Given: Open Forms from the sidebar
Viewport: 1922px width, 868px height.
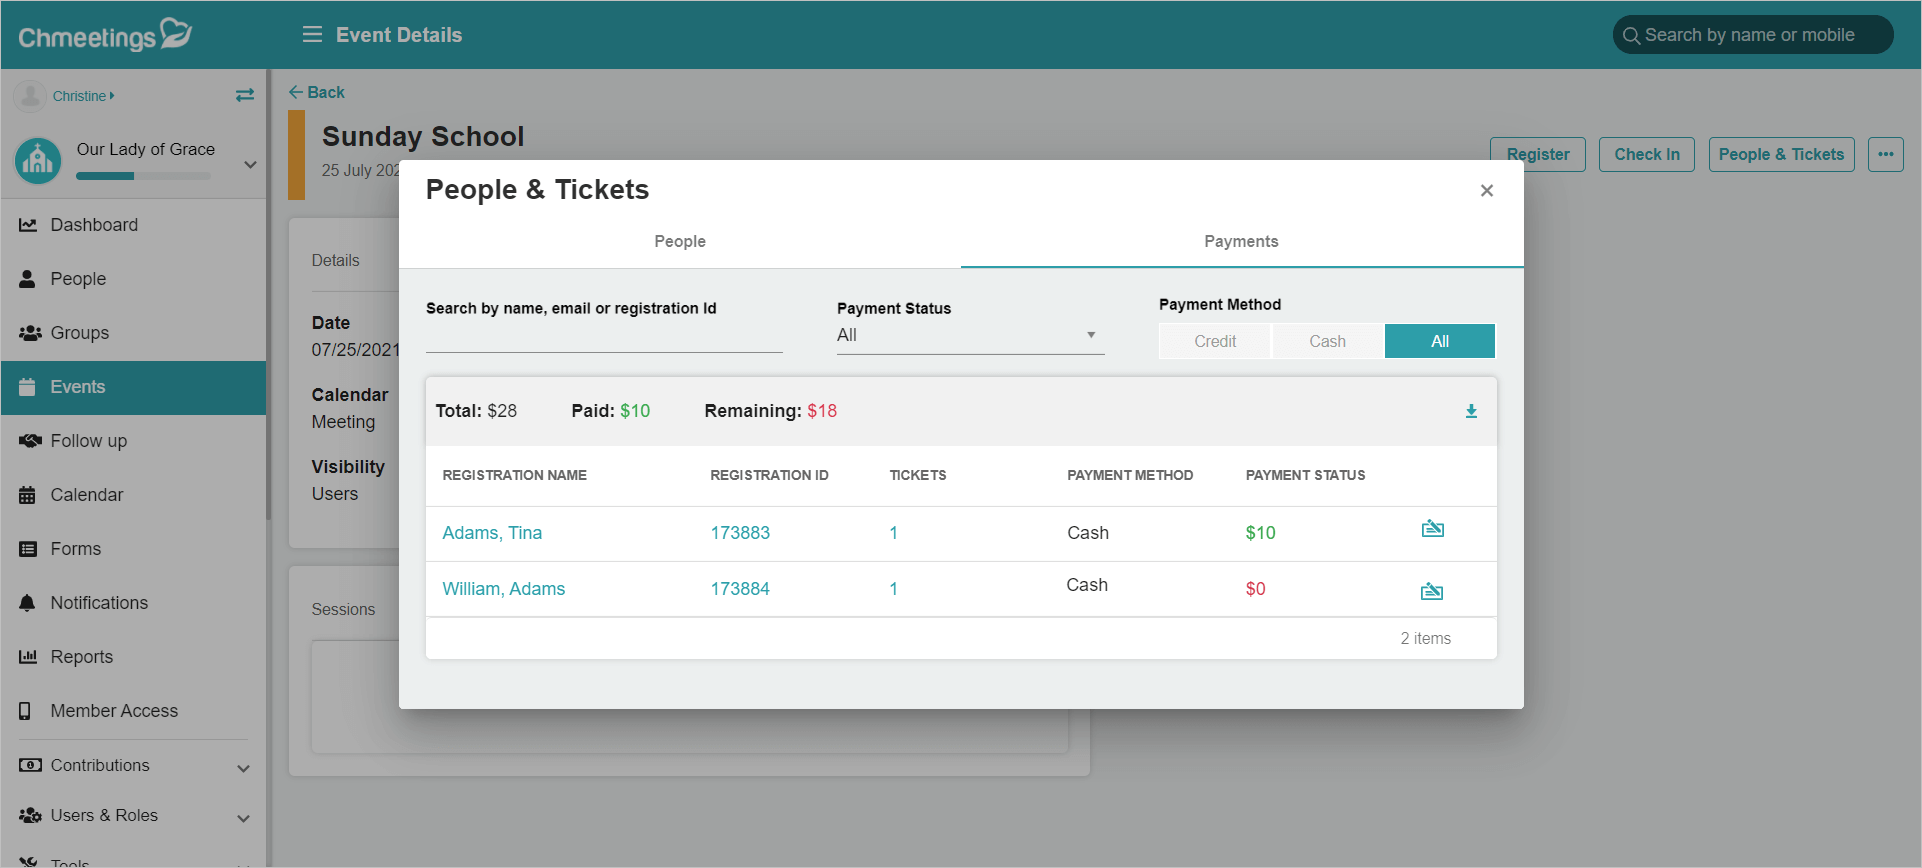Looking at the screenshot, I should [x=133, y=549].
